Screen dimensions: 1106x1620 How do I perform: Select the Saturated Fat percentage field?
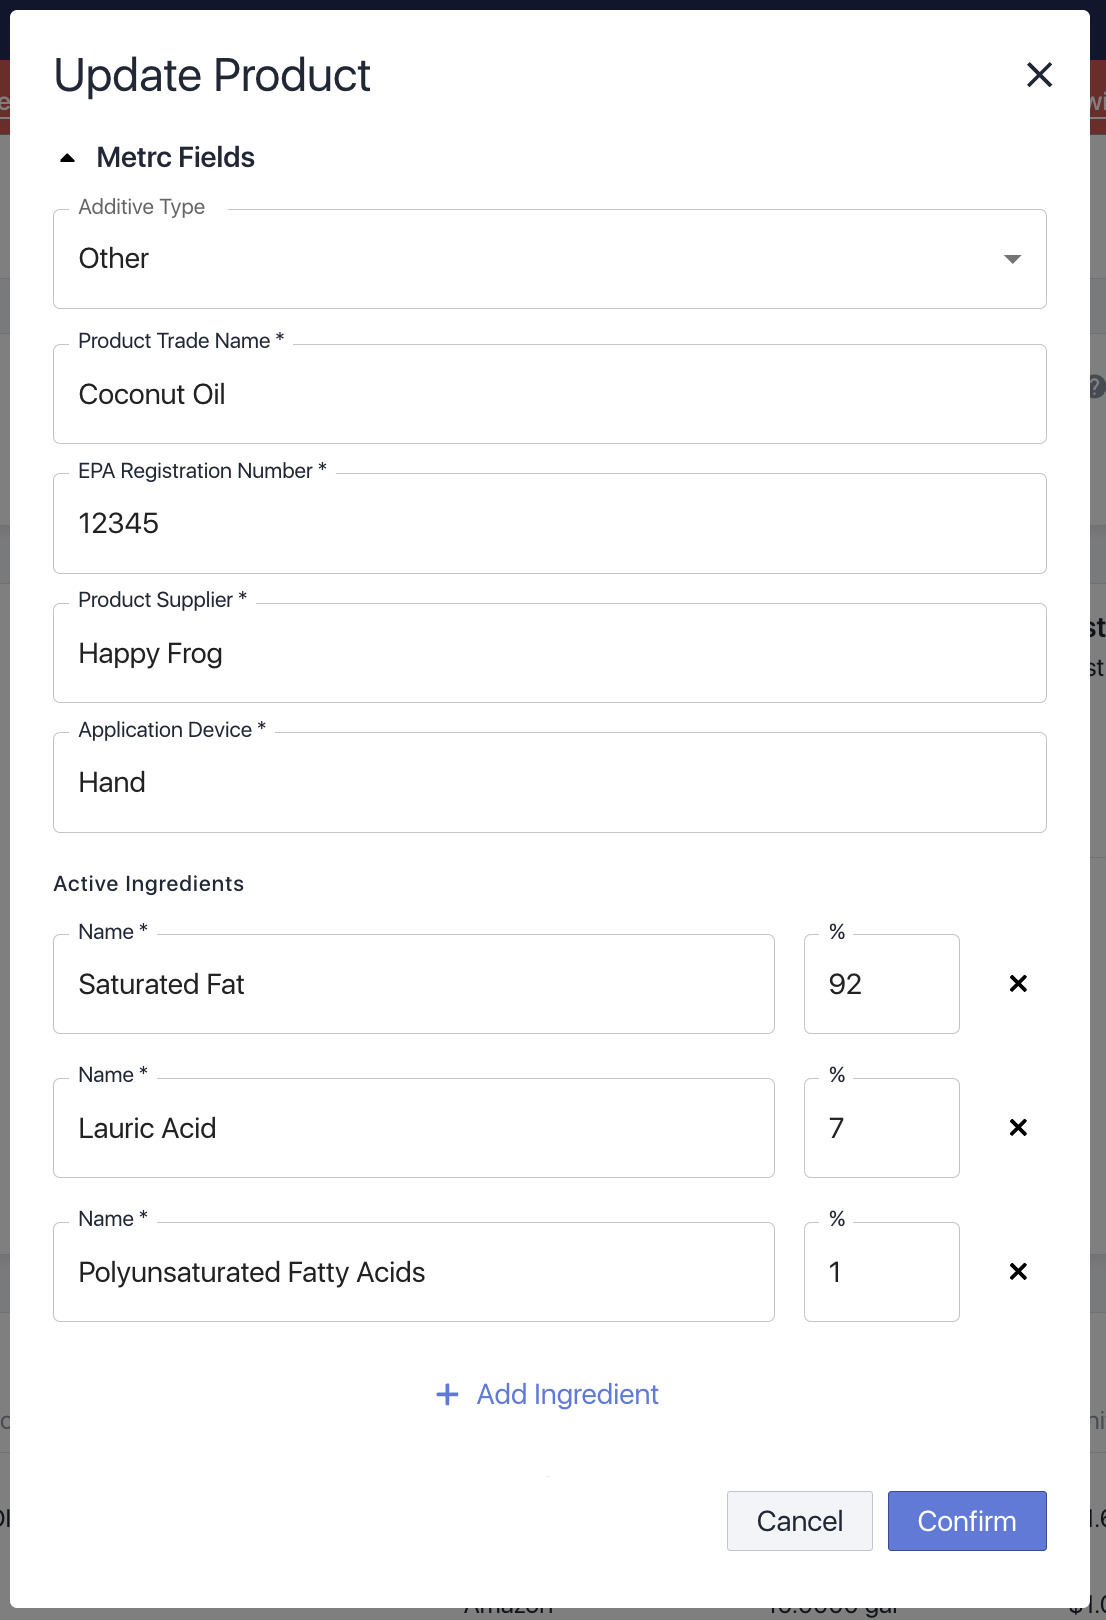pyautogui.click(x=881, y=983)
